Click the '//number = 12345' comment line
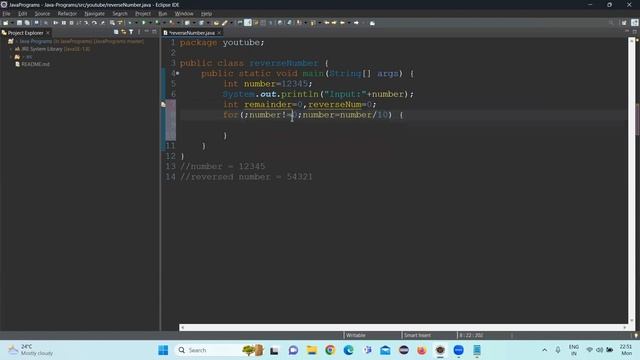Viewport: 640px width, 360px height. (222, 167)
